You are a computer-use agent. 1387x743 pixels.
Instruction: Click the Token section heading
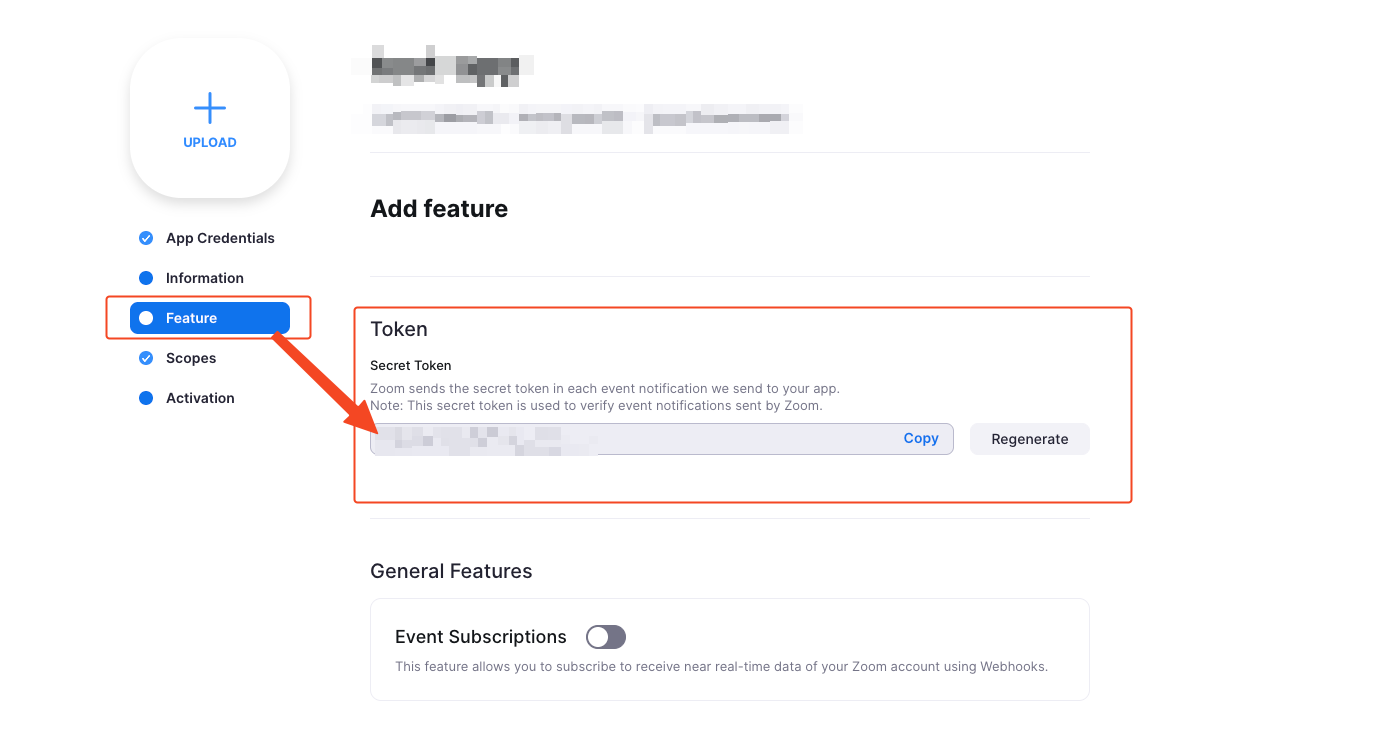[x=399, y=329]
